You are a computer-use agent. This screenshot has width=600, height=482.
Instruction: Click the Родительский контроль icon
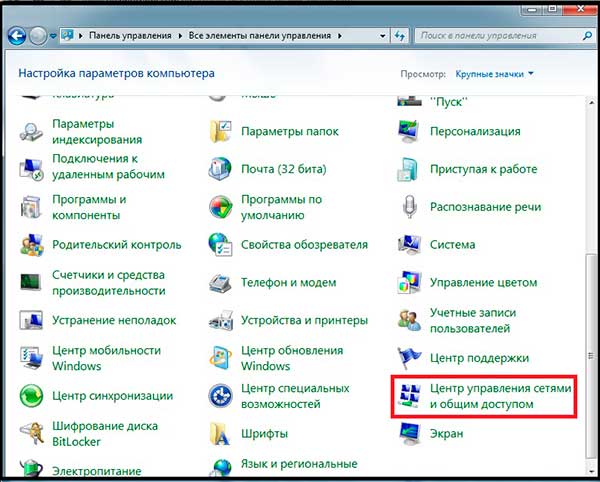31,245
